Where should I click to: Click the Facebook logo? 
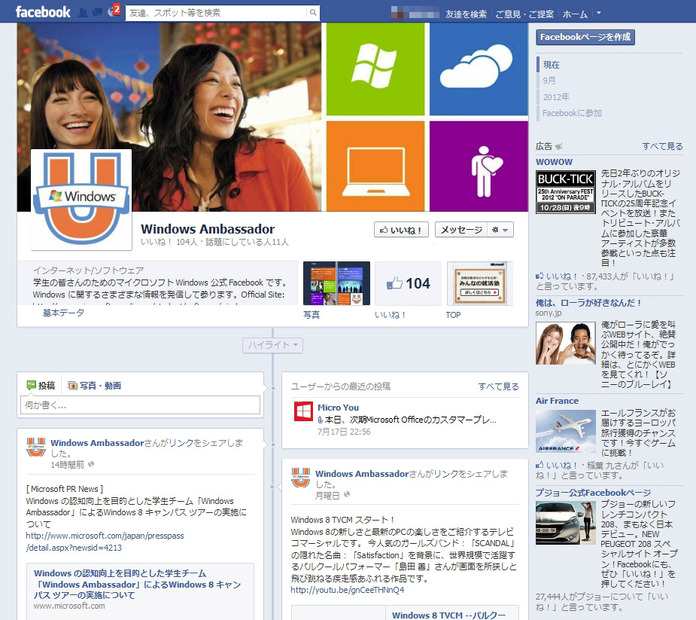(x=43, y=12)
